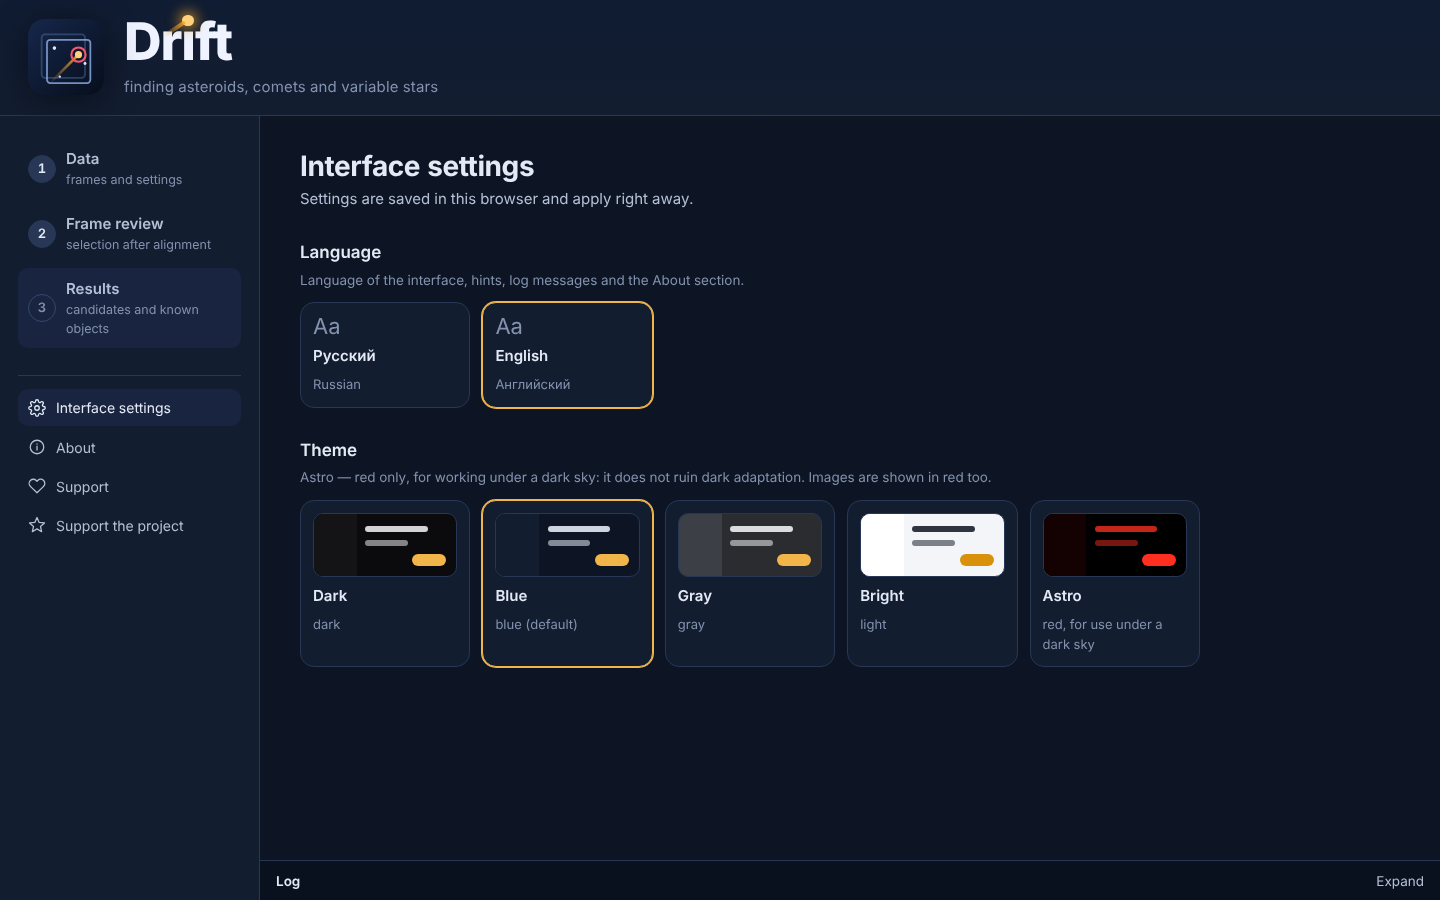This screenshot has height=900, width=1440.
Task: Click the gear icon beside Interface settings
Action: pos(37,408)
